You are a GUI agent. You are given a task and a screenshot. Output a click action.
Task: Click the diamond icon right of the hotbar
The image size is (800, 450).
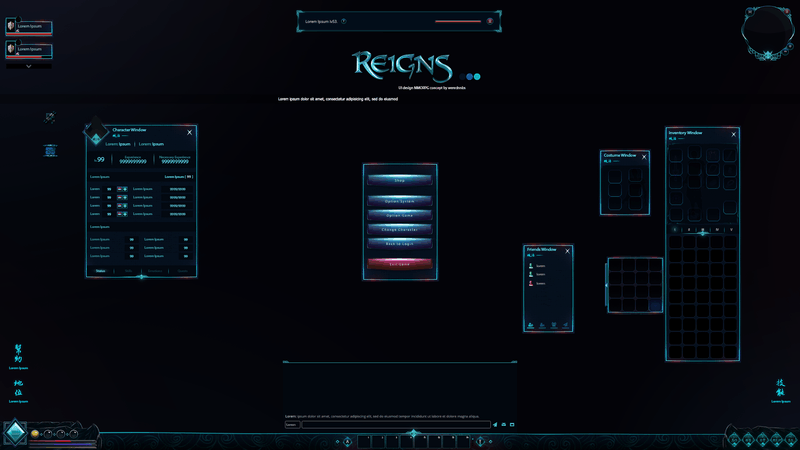click(x=480, y=442)
